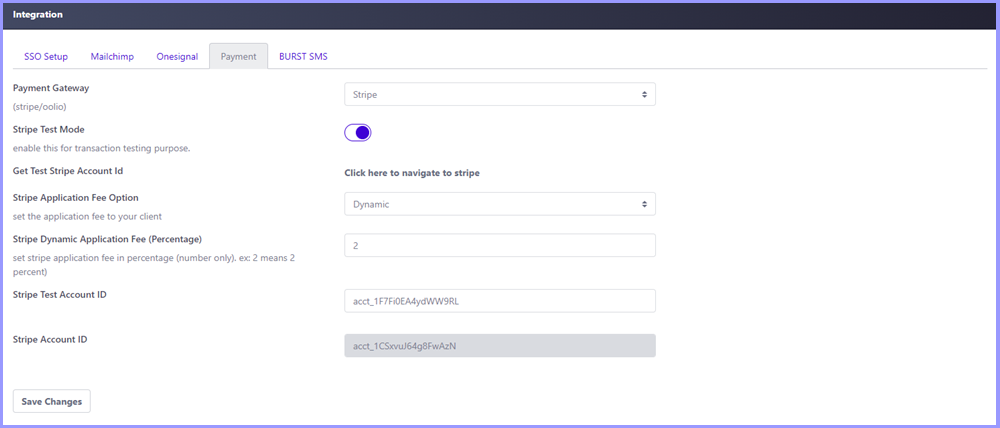
Task: Click the Stripe Account ID label text
Action: coord(50,339)
